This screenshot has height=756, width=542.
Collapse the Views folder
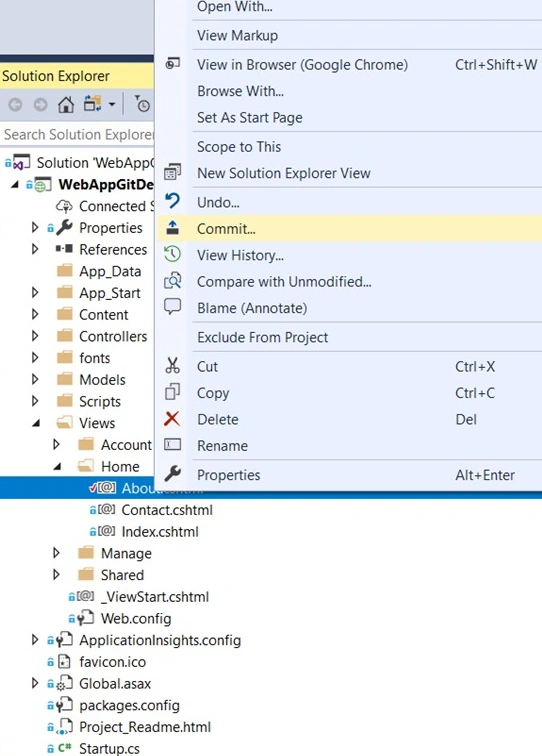[36, 423]
